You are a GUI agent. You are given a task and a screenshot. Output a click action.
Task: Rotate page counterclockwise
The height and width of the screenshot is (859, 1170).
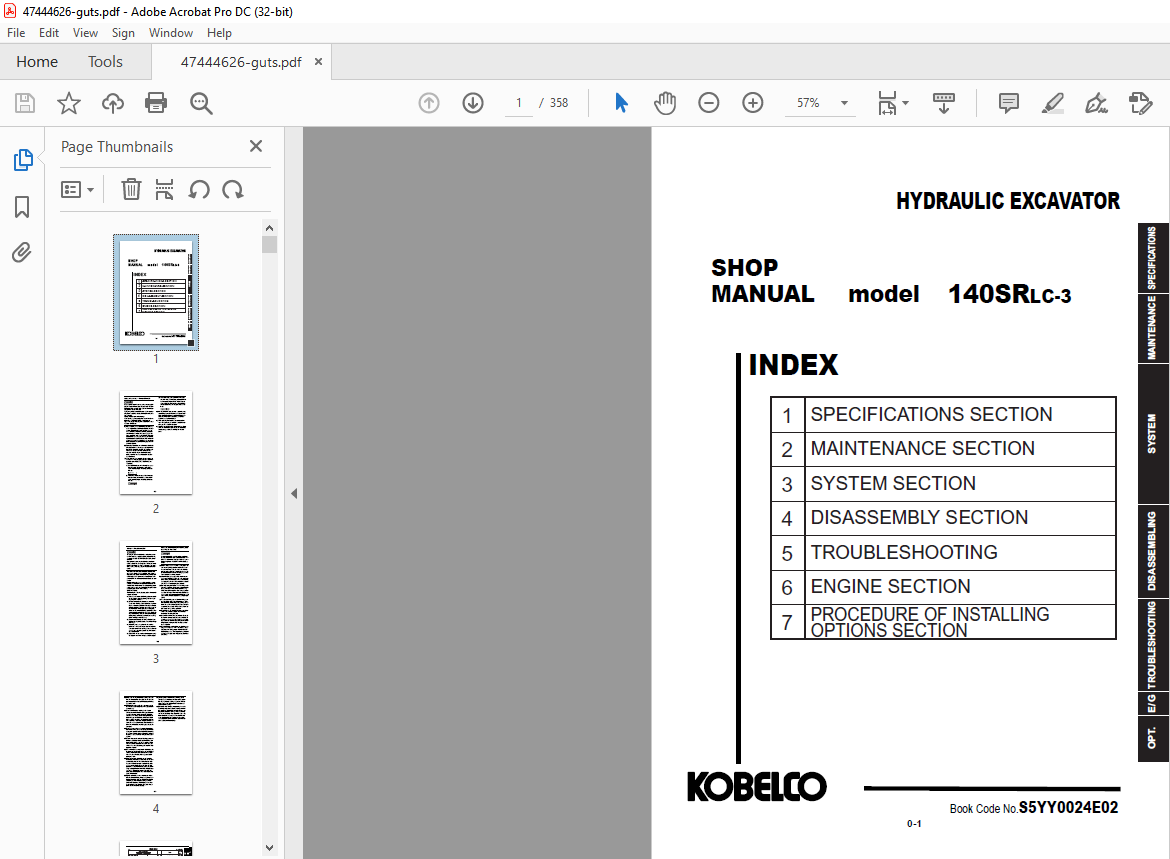click(x=198, y=190)
